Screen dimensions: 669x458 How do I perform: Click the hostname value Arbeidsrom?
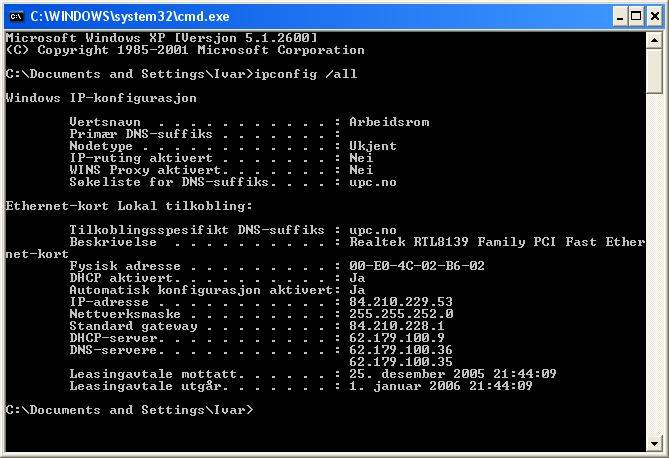(x=389, y=122)
